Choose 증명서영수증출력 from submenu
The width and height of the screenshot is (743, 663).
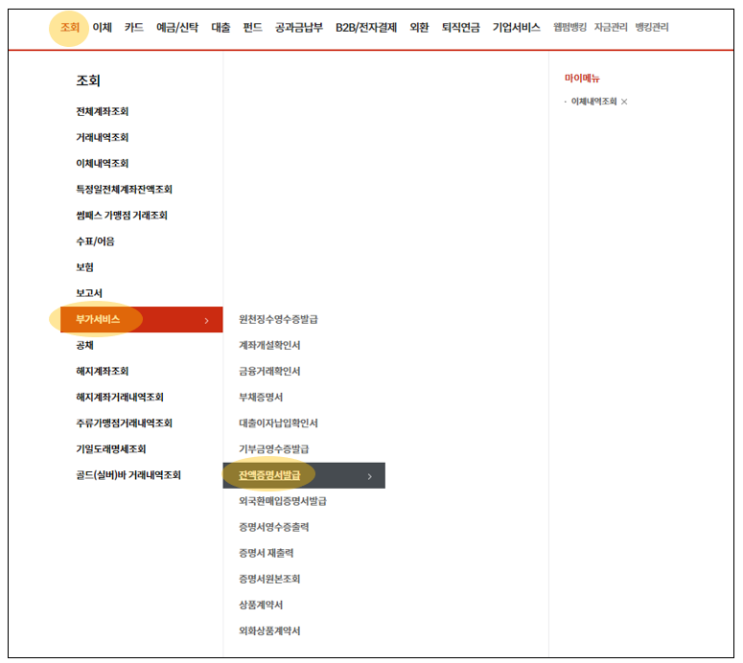coord(274,527)
